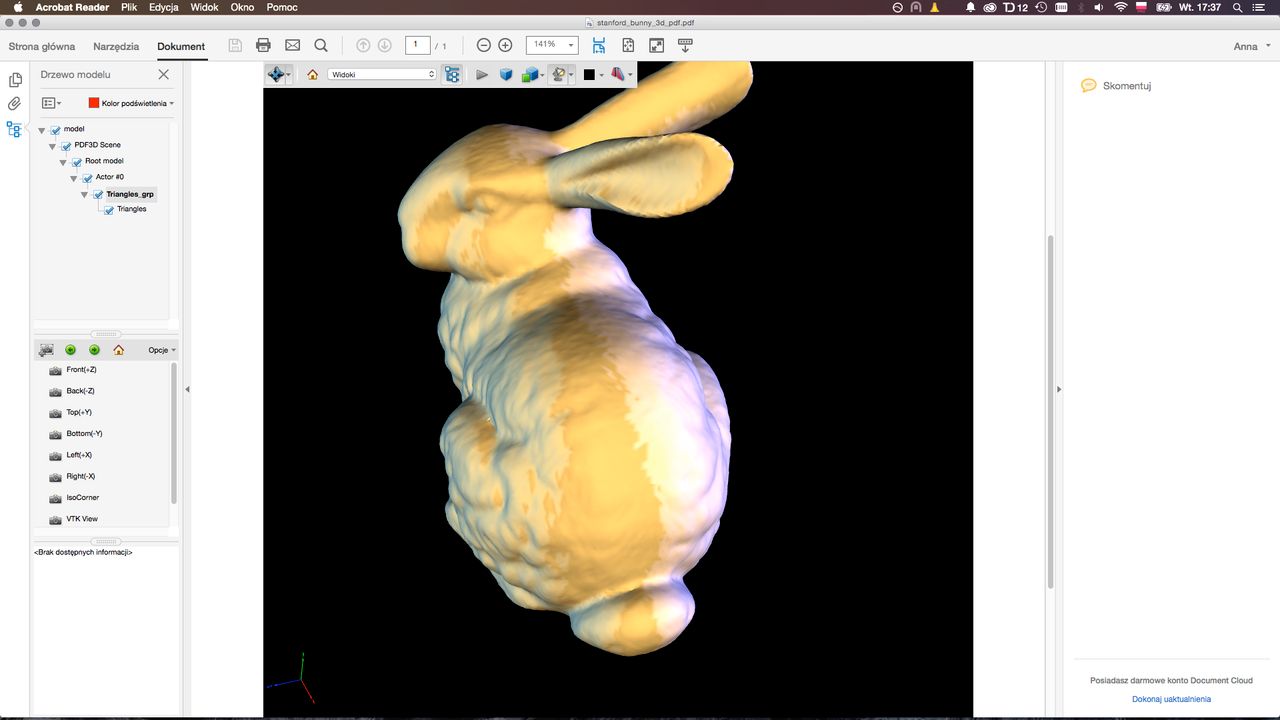The height and width of the screenshot is (720, 1280).
Task: Print the document with the printer icon
Action: point(264,45)
